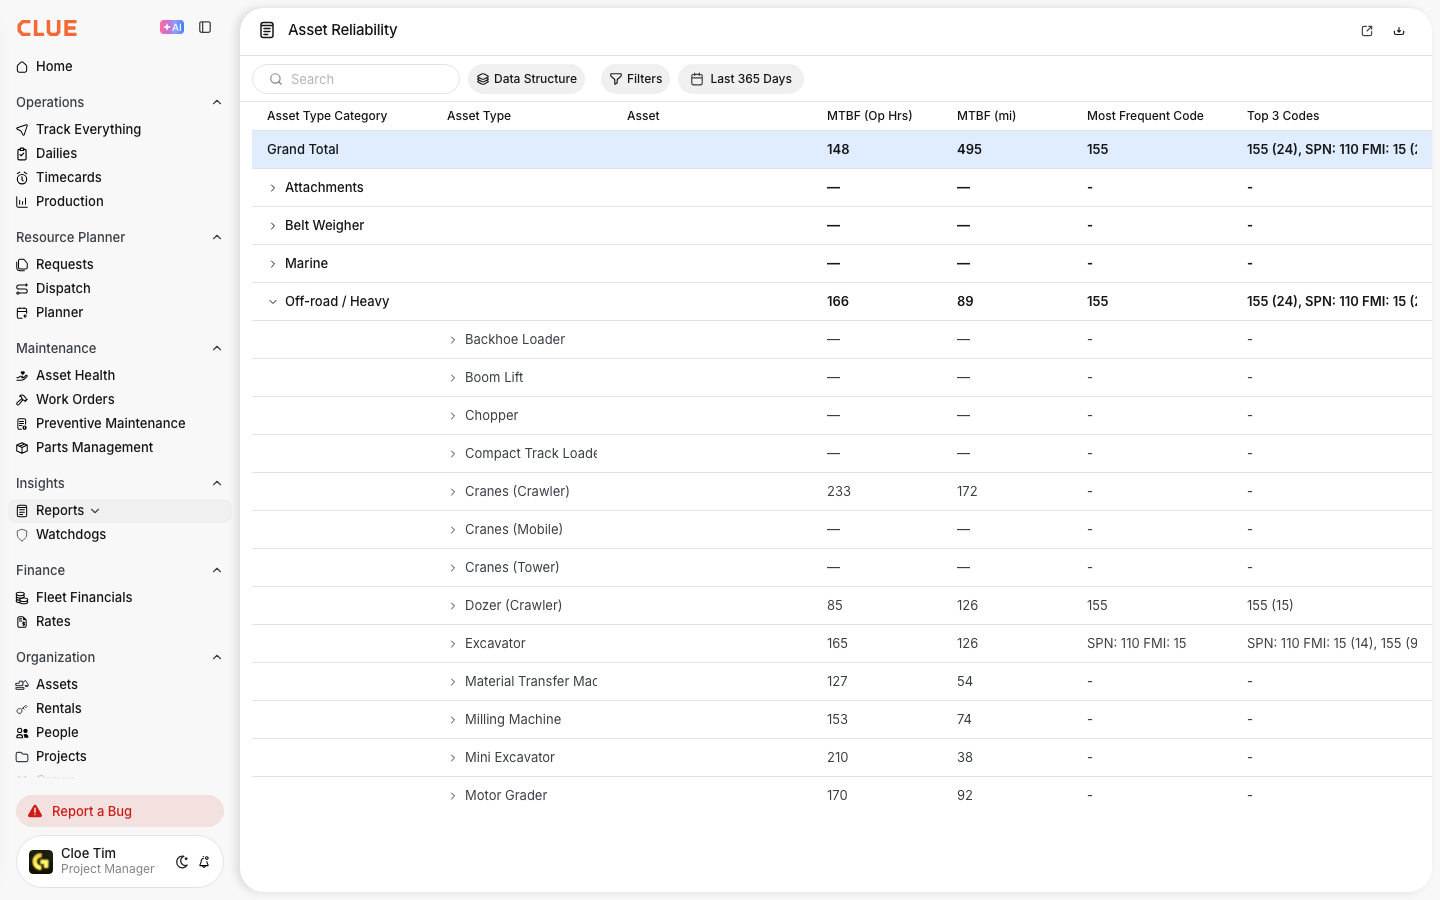Toggle dark mode moon icon

(182, 862)
